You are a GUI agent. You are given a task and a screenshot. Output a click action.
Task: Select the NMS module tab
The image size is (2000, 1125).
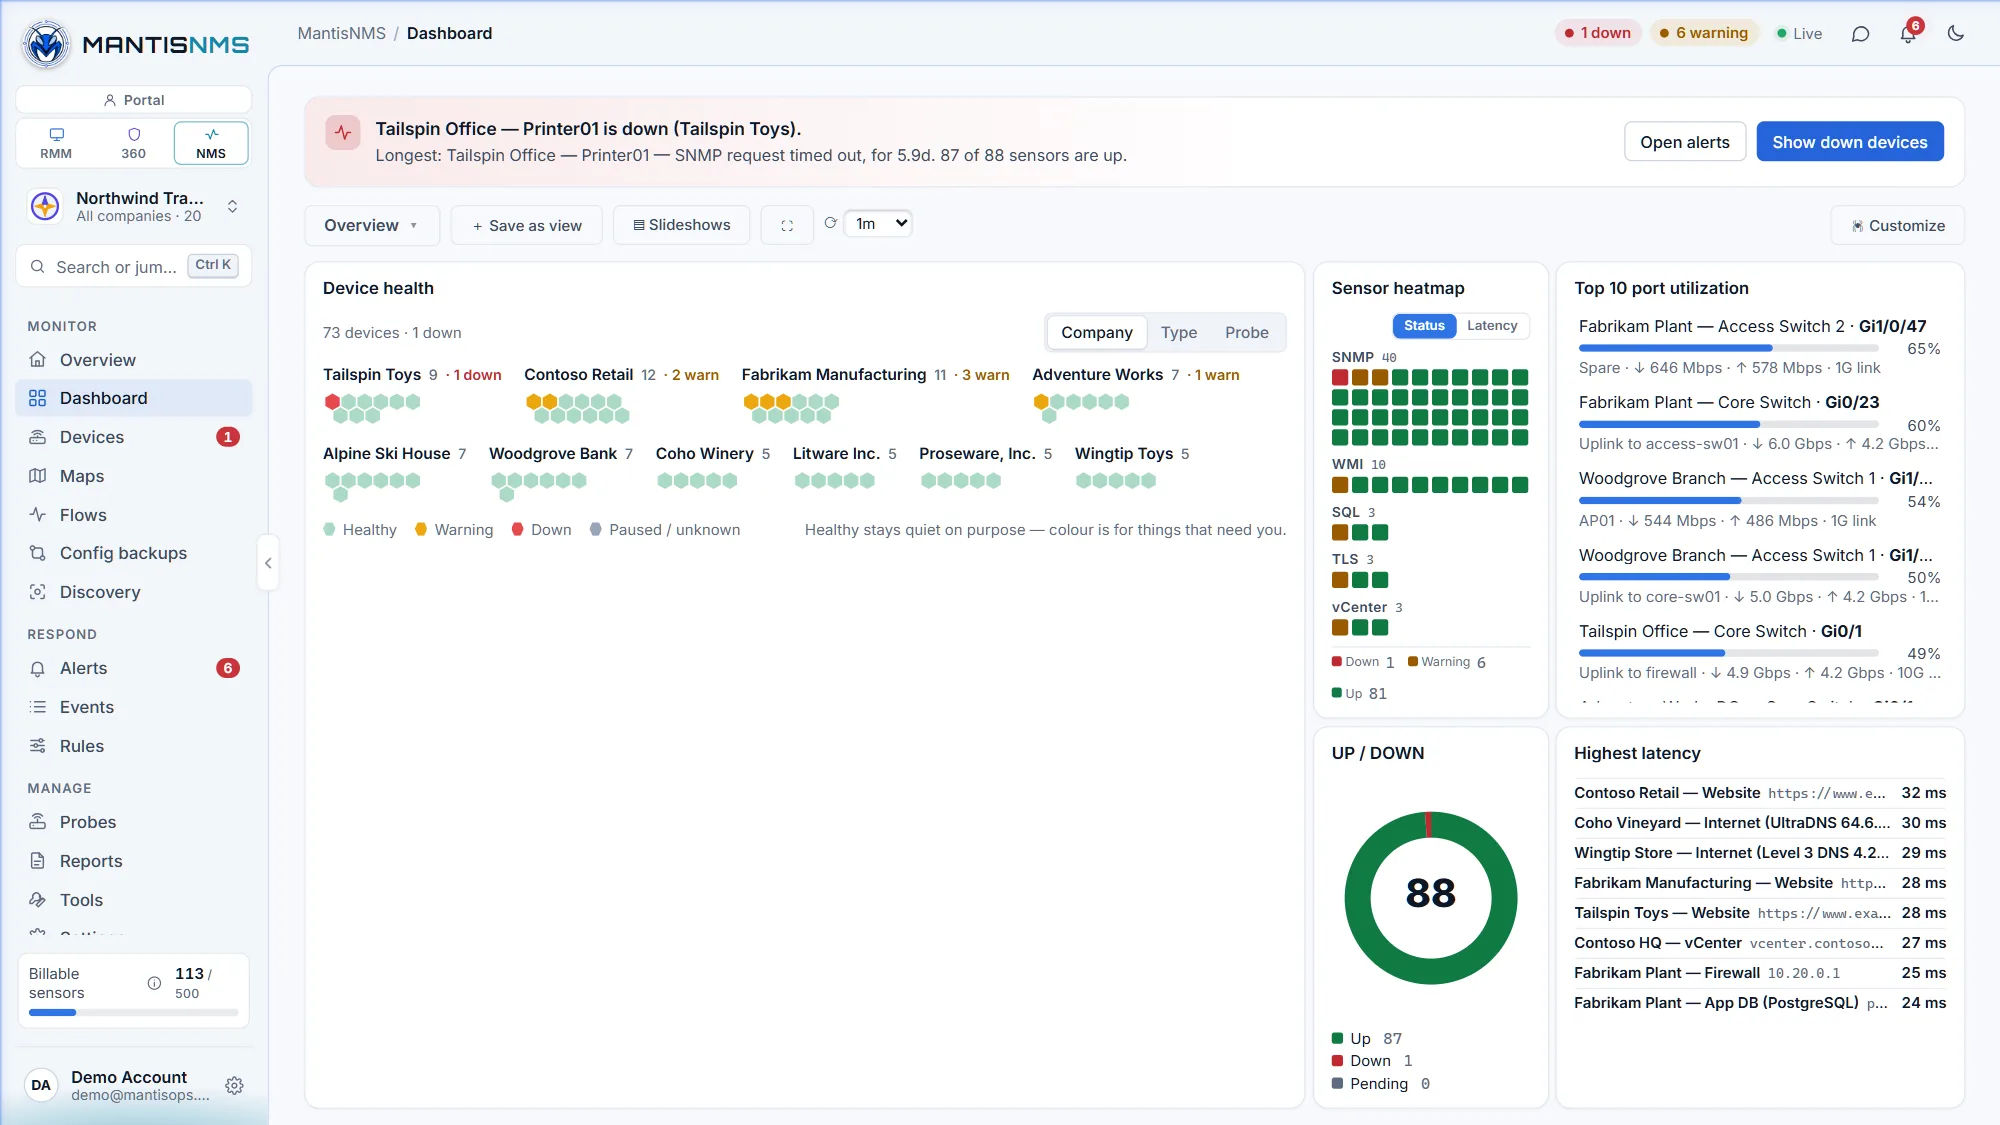211,143
